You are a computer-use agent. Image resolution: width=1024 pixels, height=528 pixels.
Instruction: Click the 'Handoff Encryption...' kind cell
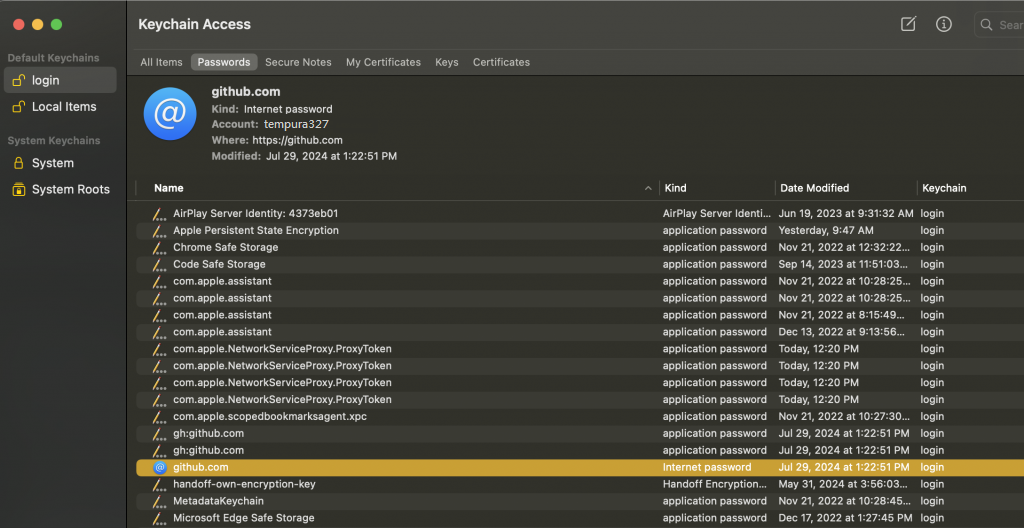(714, 484)
